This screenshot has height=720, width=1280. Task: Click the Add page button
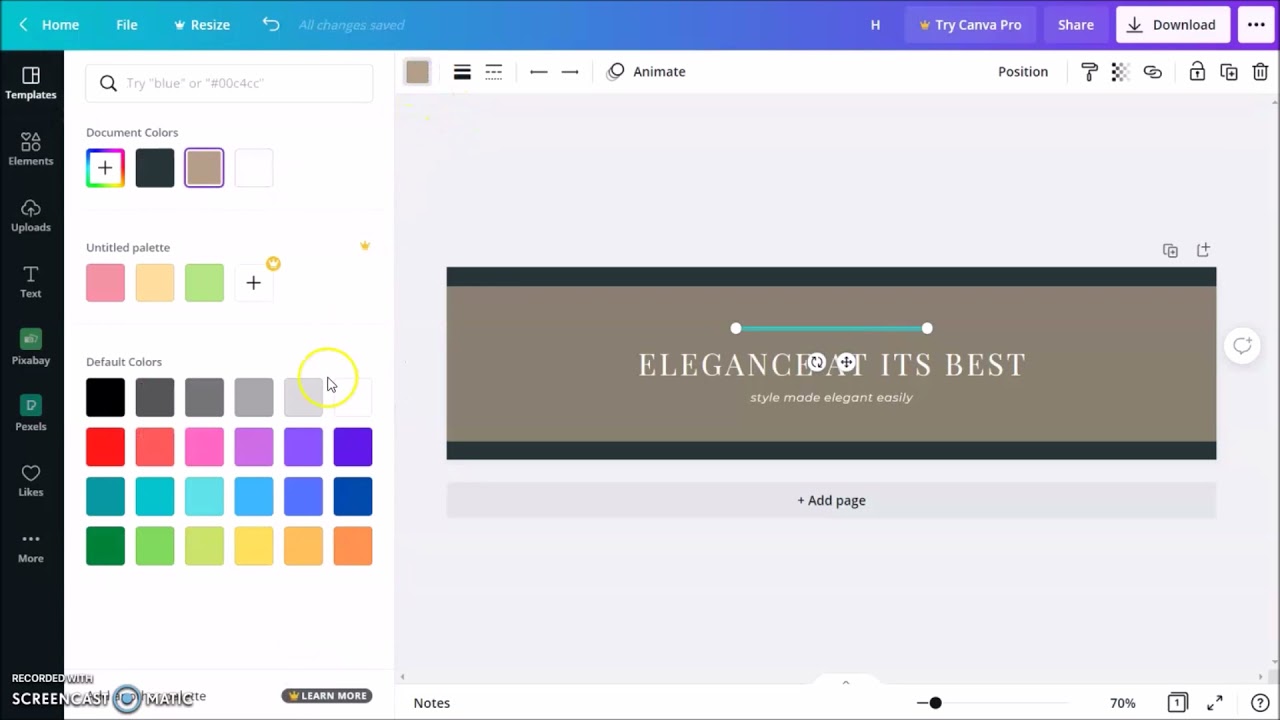(x=831, y=500)
